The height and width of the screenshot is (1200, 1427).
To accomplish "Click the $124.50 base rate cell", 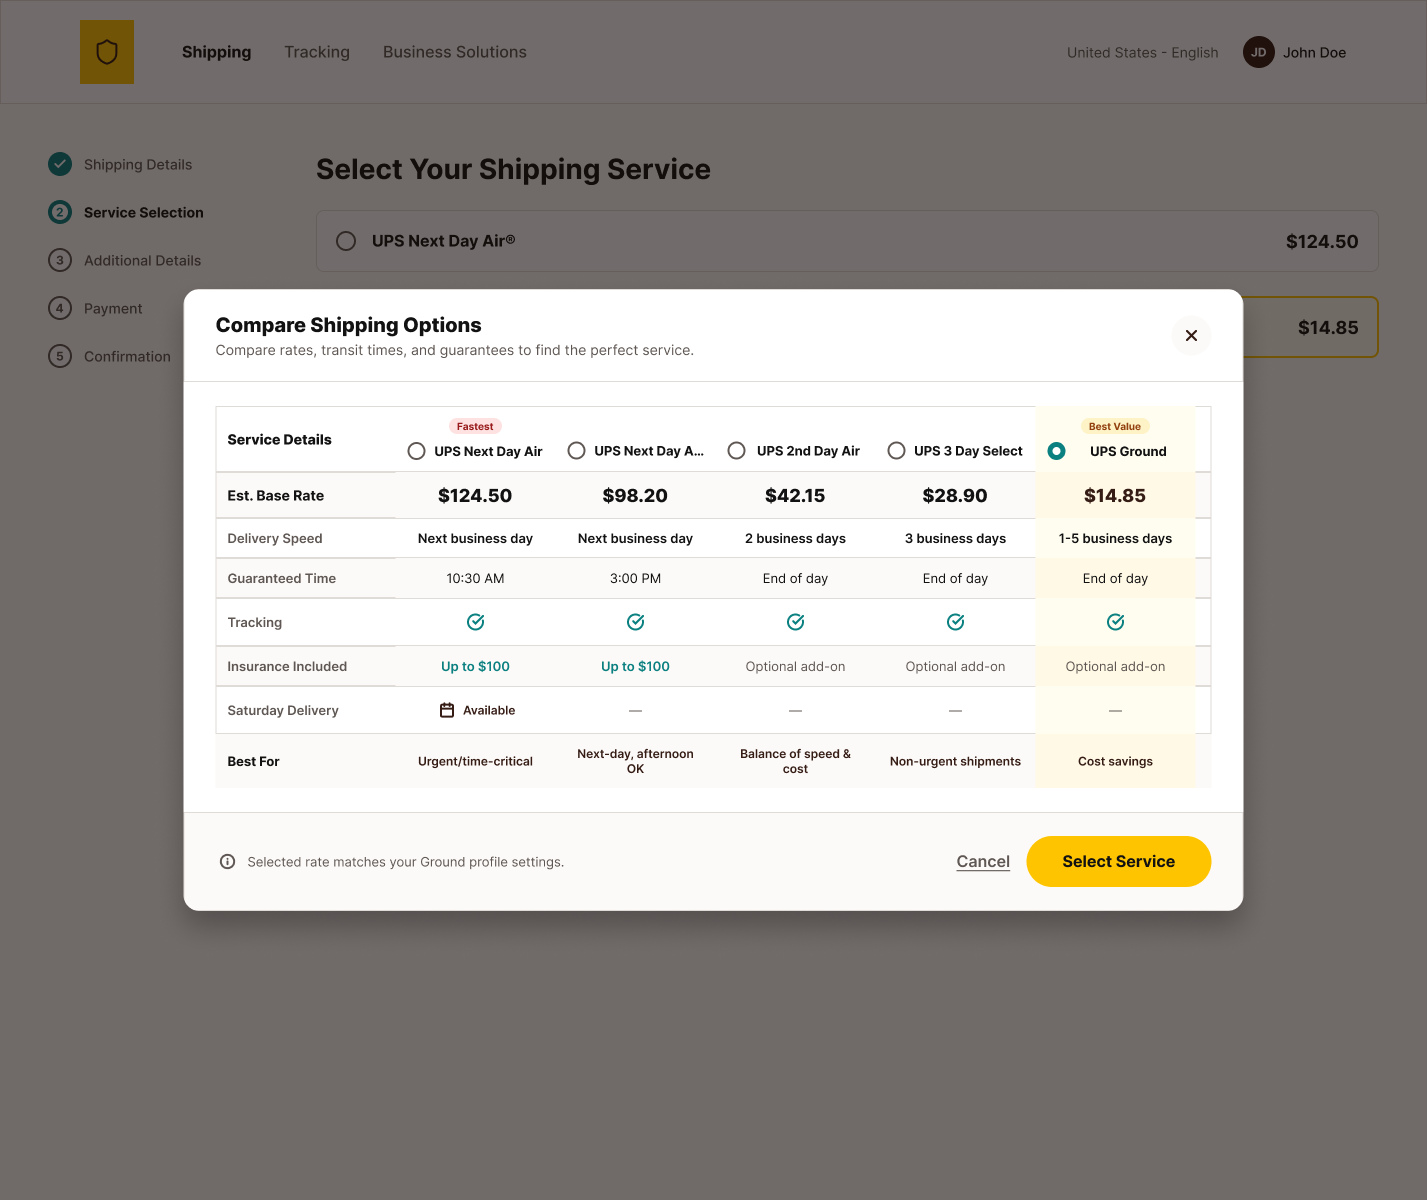I will click(475, 495).
